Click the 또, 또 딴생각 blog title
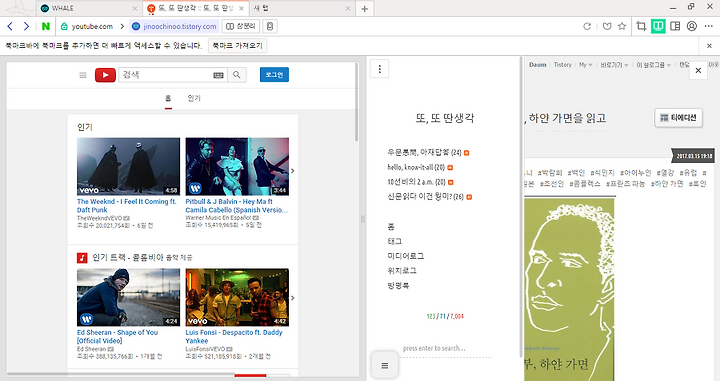 click(x=445, y=118)
